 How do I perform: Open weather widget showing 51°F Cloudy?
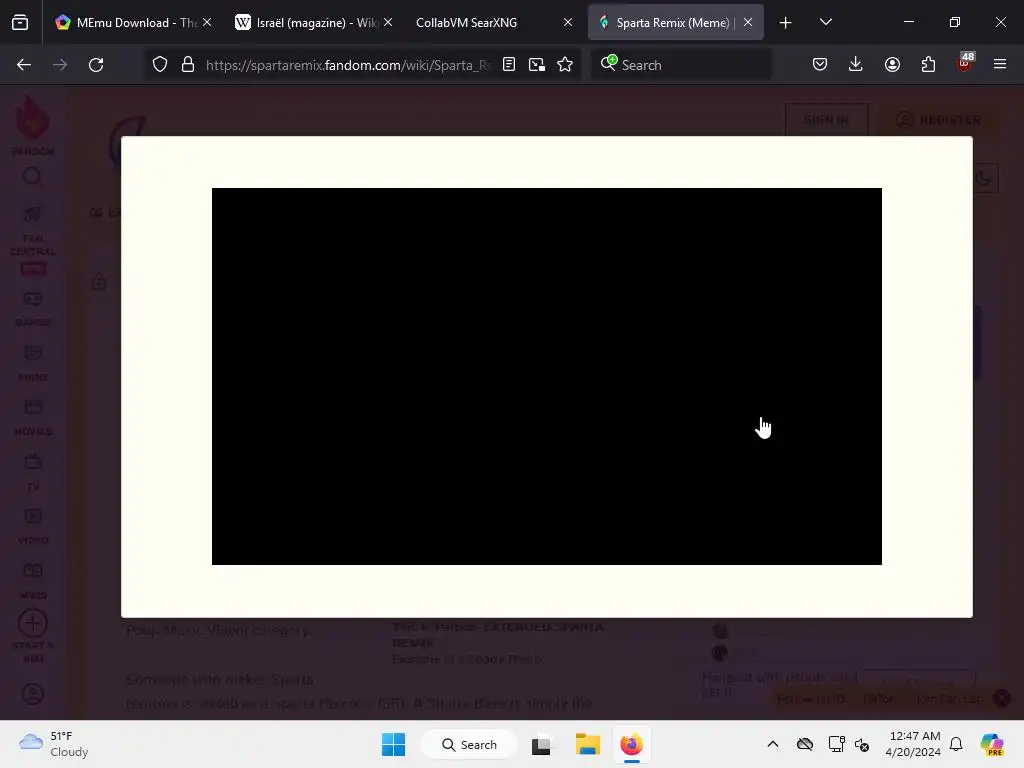[54, 744]
